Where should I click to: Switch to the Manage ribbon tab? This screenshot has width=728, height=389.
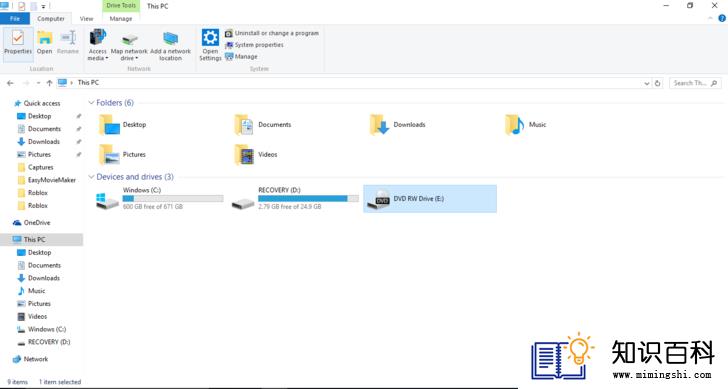[x=121, y=19]
